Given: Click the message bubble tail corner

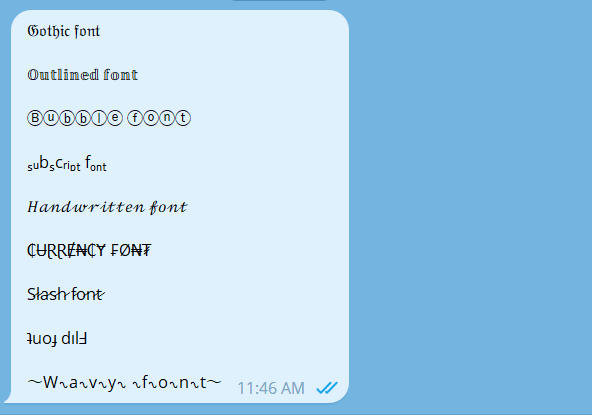Looking at the screenshot, I should pyautogui.click(x=8, y=398).
